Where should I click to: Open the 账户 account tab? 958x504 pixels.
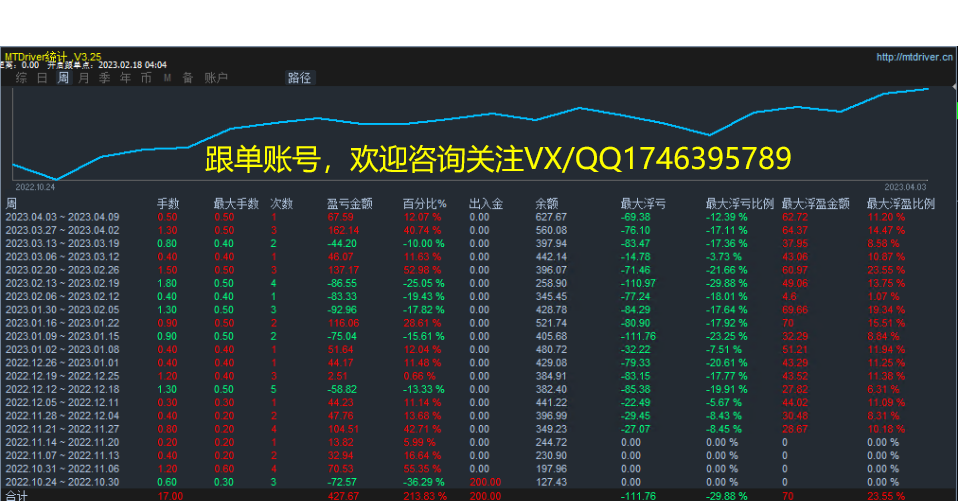click(x=216, y=78)
